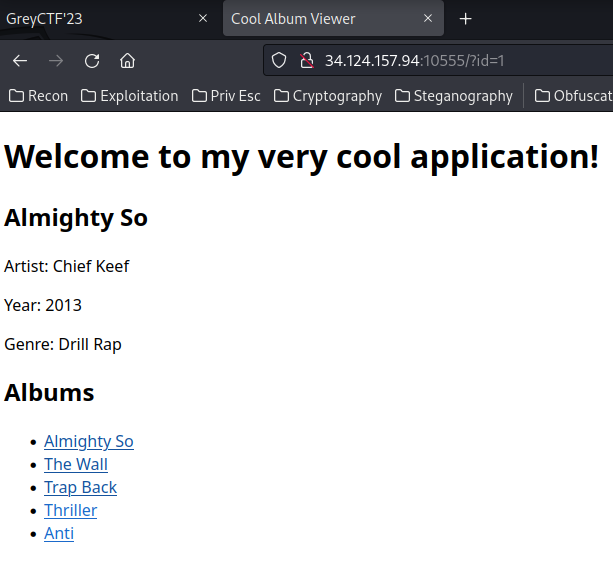Open a new browser tab

(x=465, y=19)
